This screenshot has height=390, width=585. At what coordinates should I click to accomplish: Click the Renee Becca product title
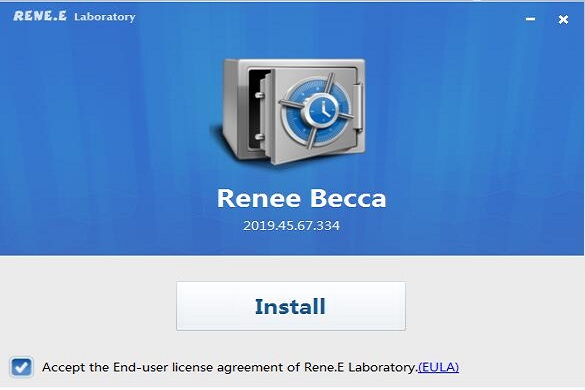coord(301,198)
